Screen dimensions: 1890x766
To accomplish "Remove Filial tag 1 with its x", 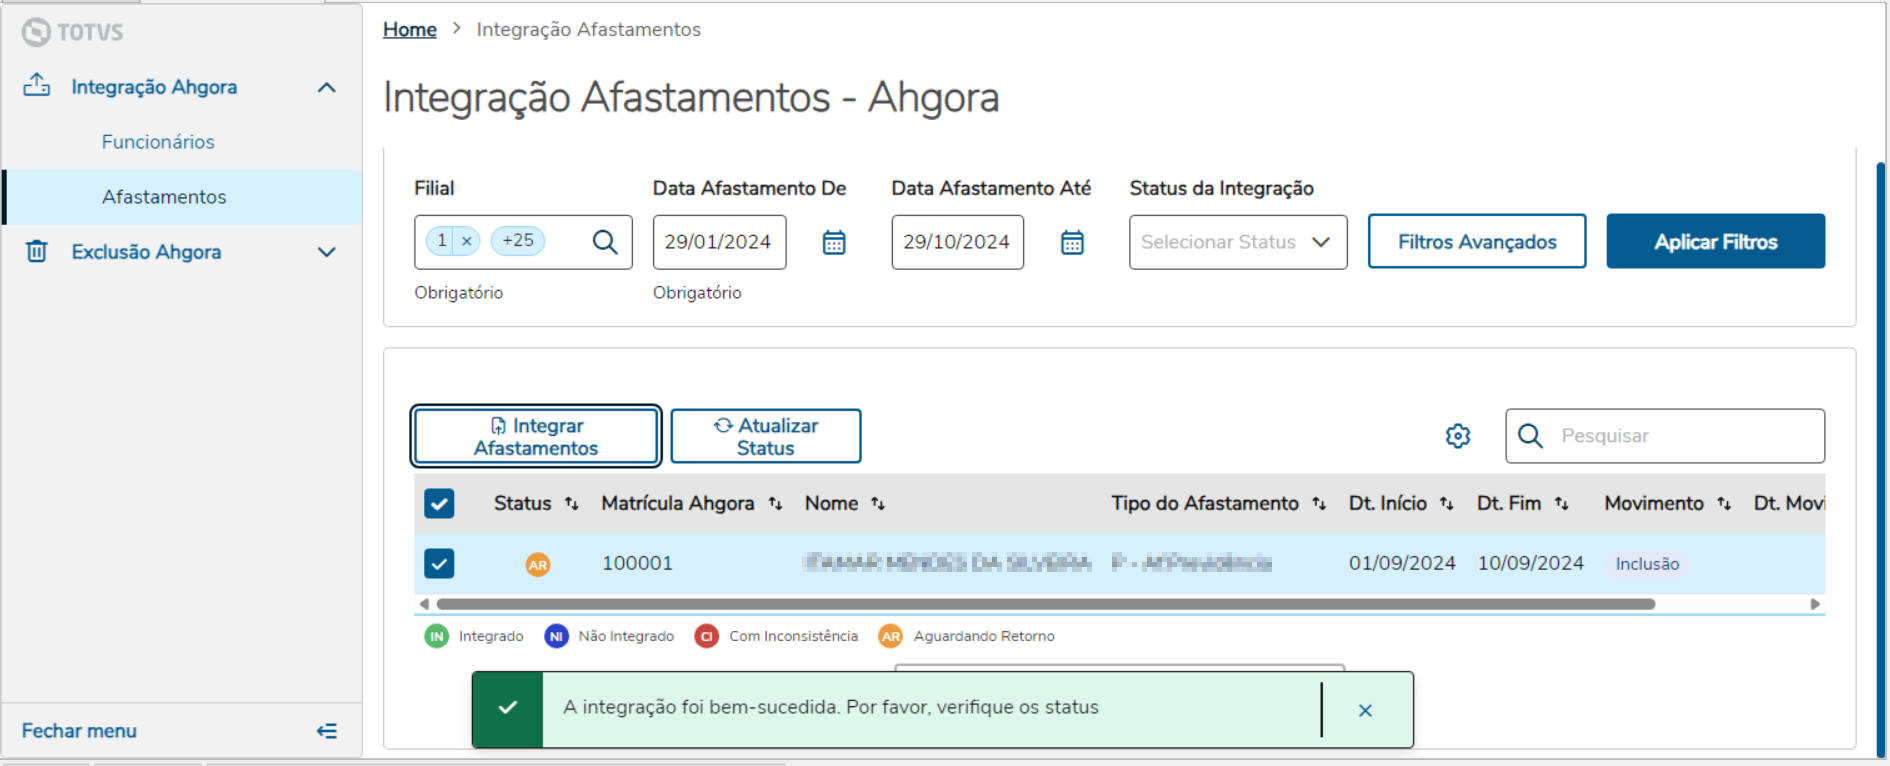I will coord(467,241).
